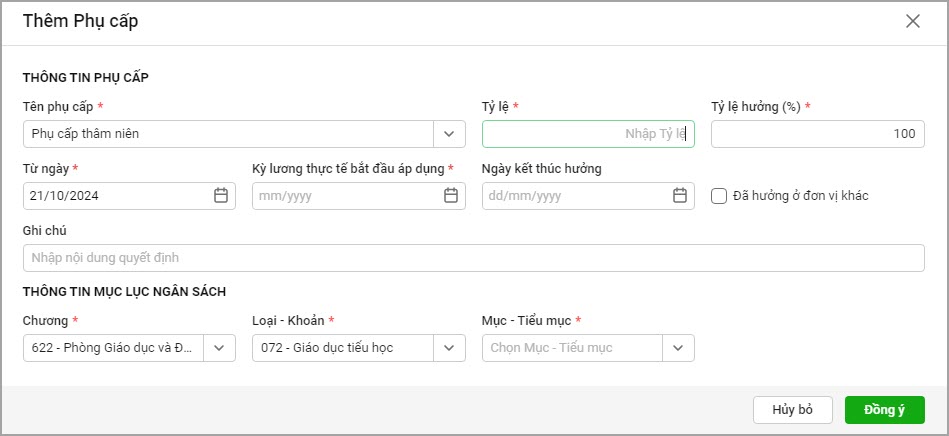Click the Phụ cấp thâm niên text box
This screenshot has width=949, height=436.
[x=227, y=134]
